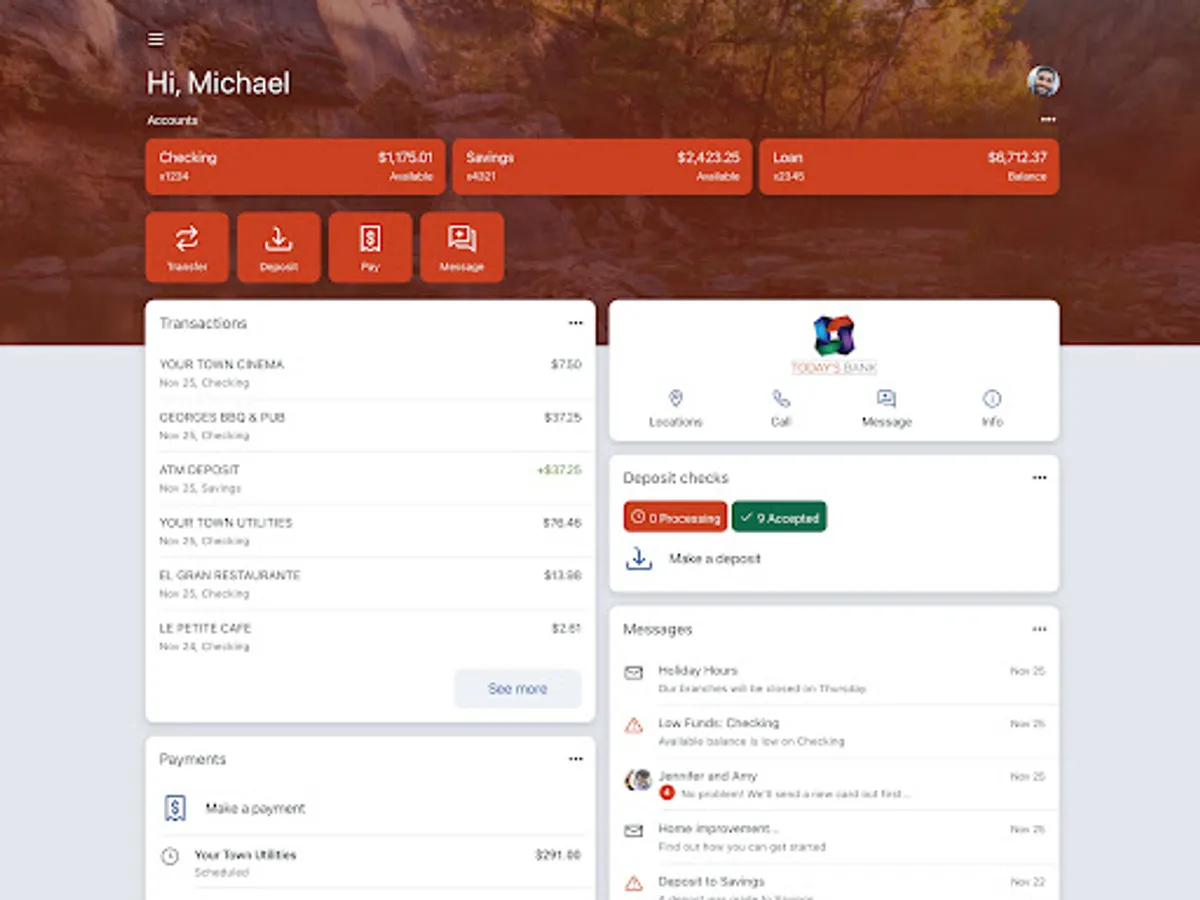Open Michael's profile avatar

(1043, 82)
